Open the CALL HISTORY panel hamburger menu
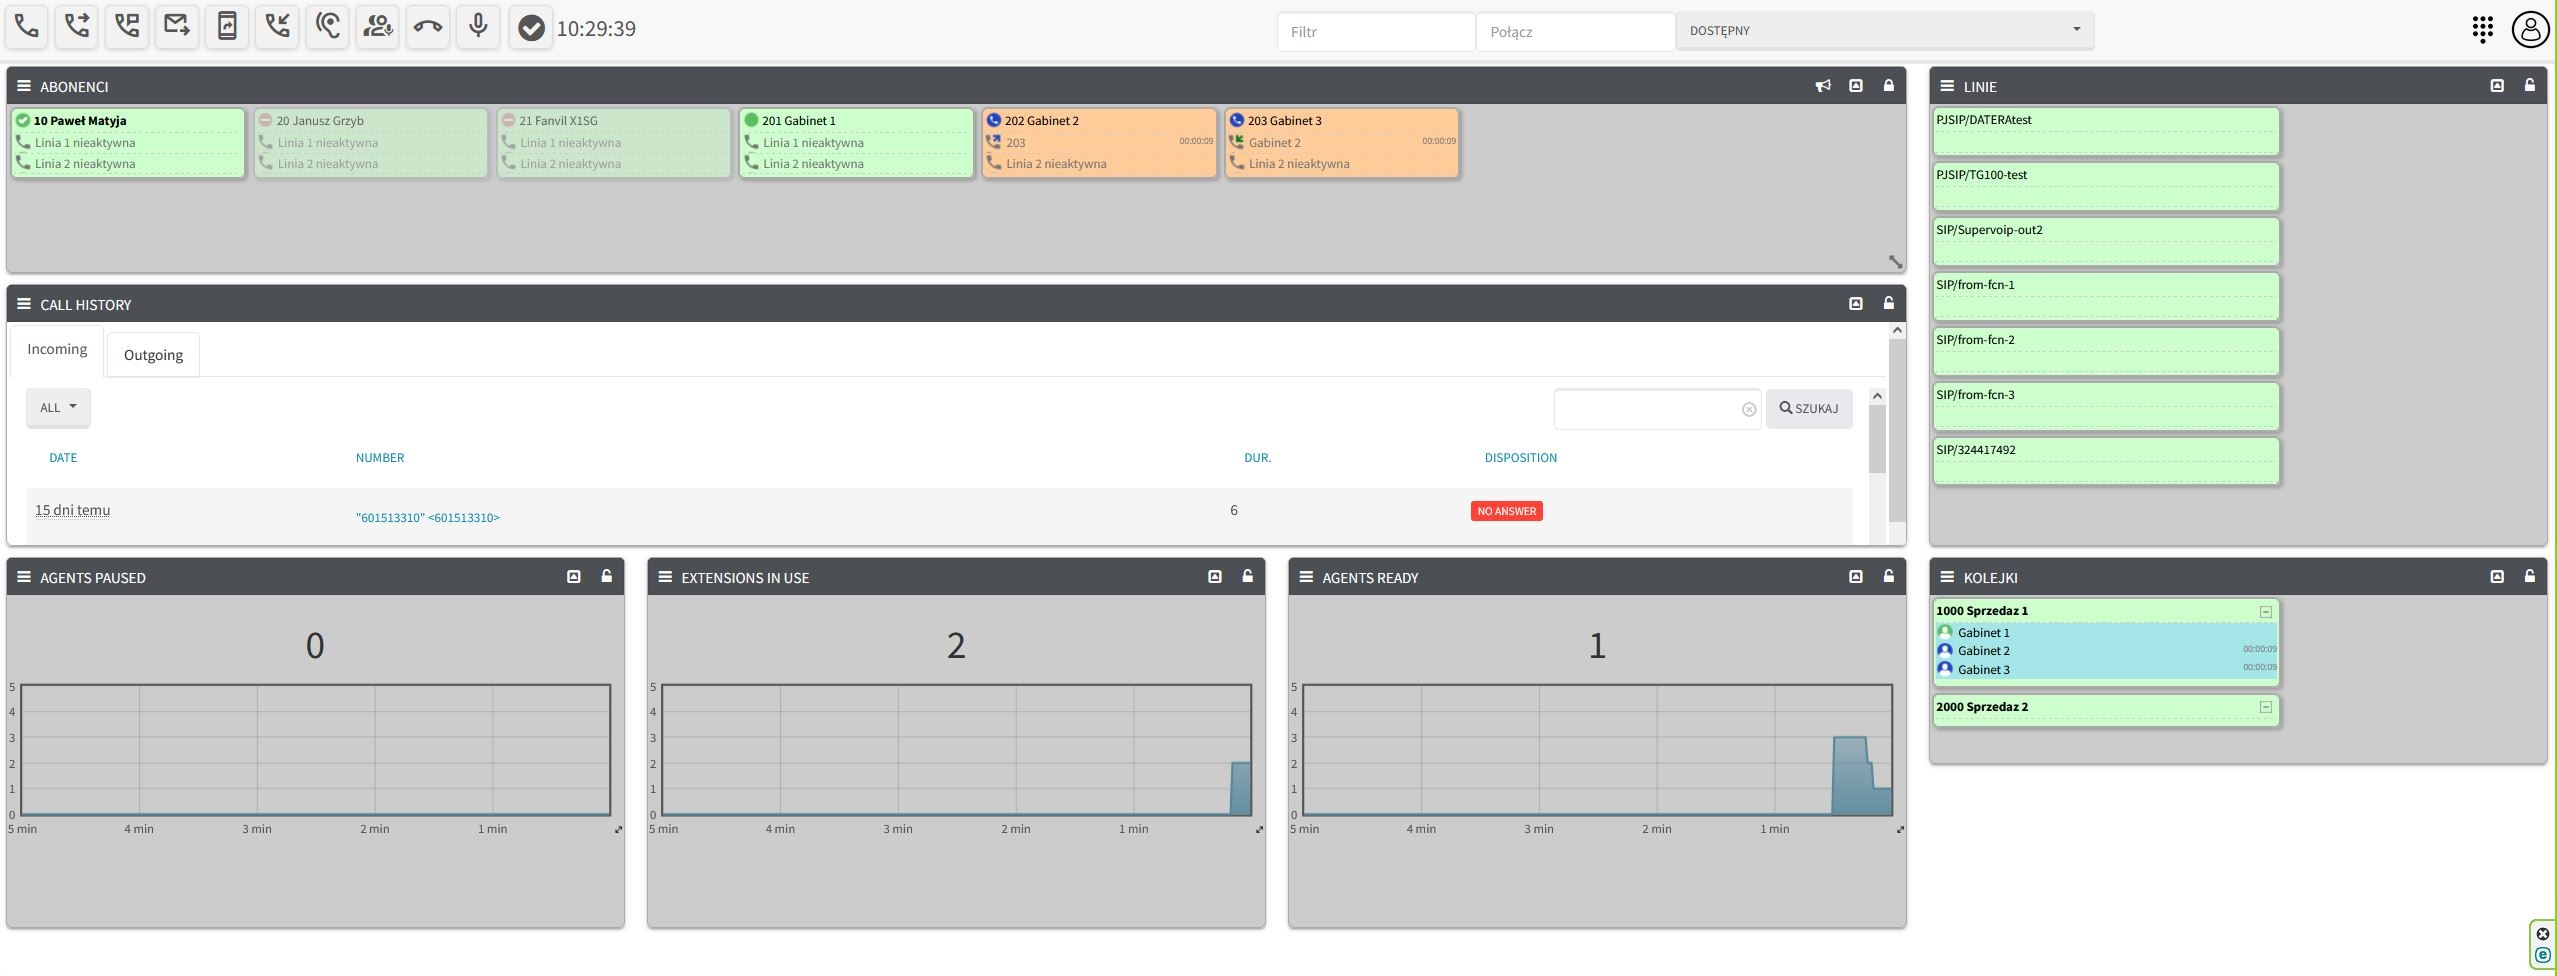Image resolution: width=2557 pixels, height=976 pixels. click(x=24, y=304)
